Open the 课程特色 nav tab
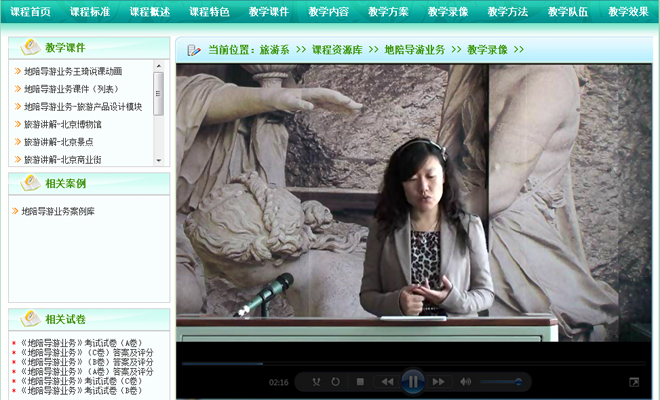The image size is (660, 400). pos(209,12)
